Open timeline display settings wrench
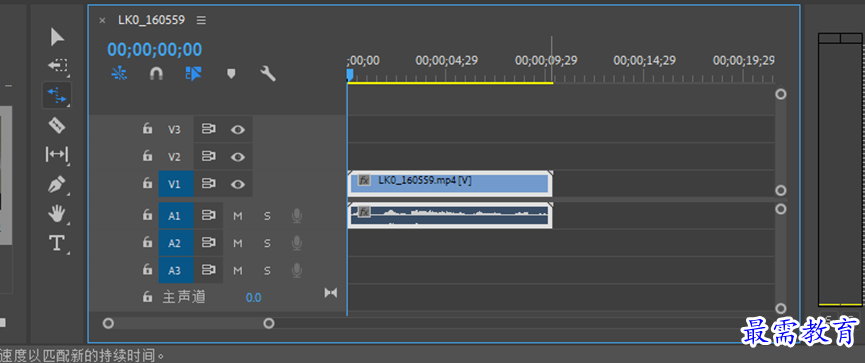Screen dimensions: 865x363 tap(268, 73)
